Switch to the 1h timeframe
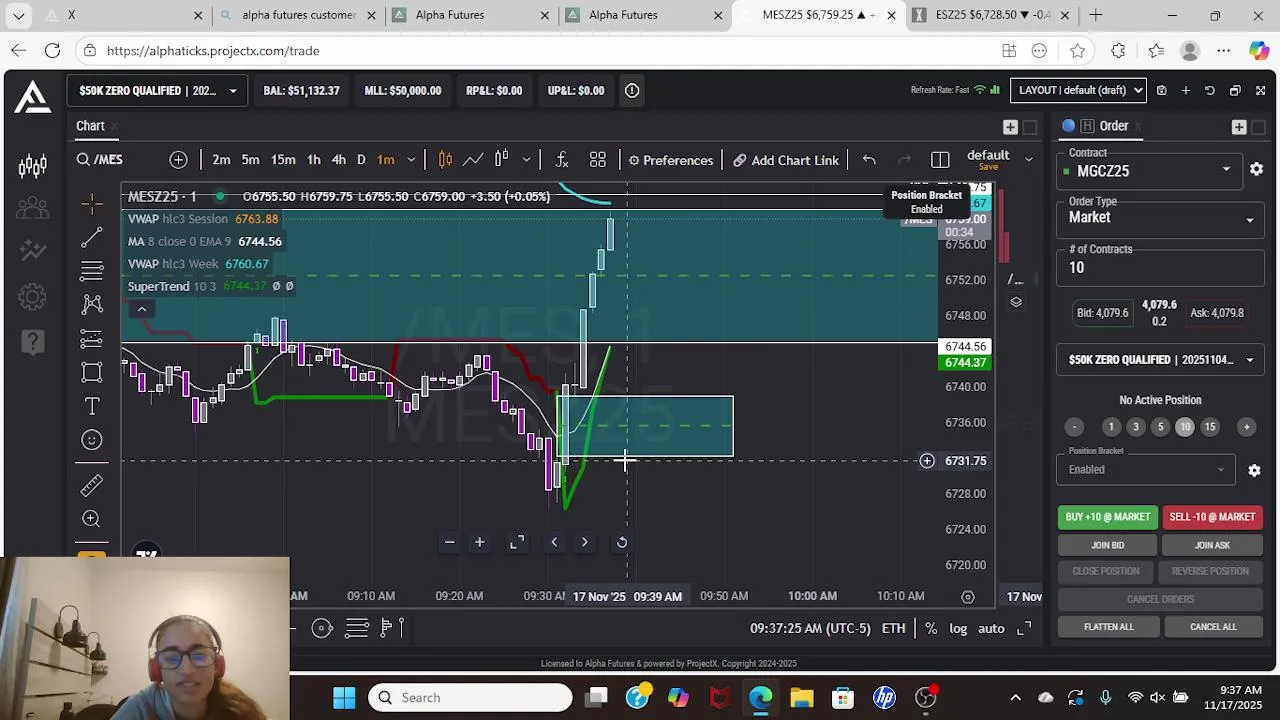 pyautogui.click(x=313, y=160)
